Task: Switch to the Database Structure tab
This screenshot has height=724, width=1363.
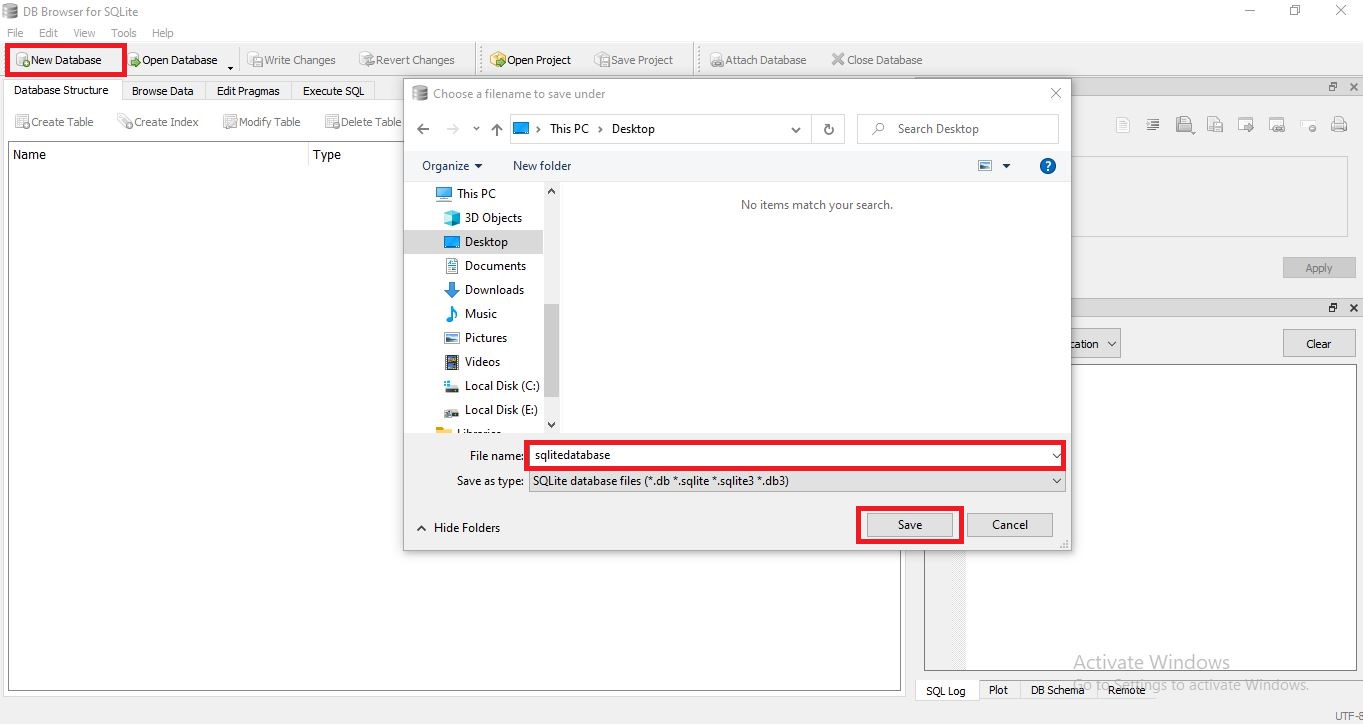Action: [61, 90]
